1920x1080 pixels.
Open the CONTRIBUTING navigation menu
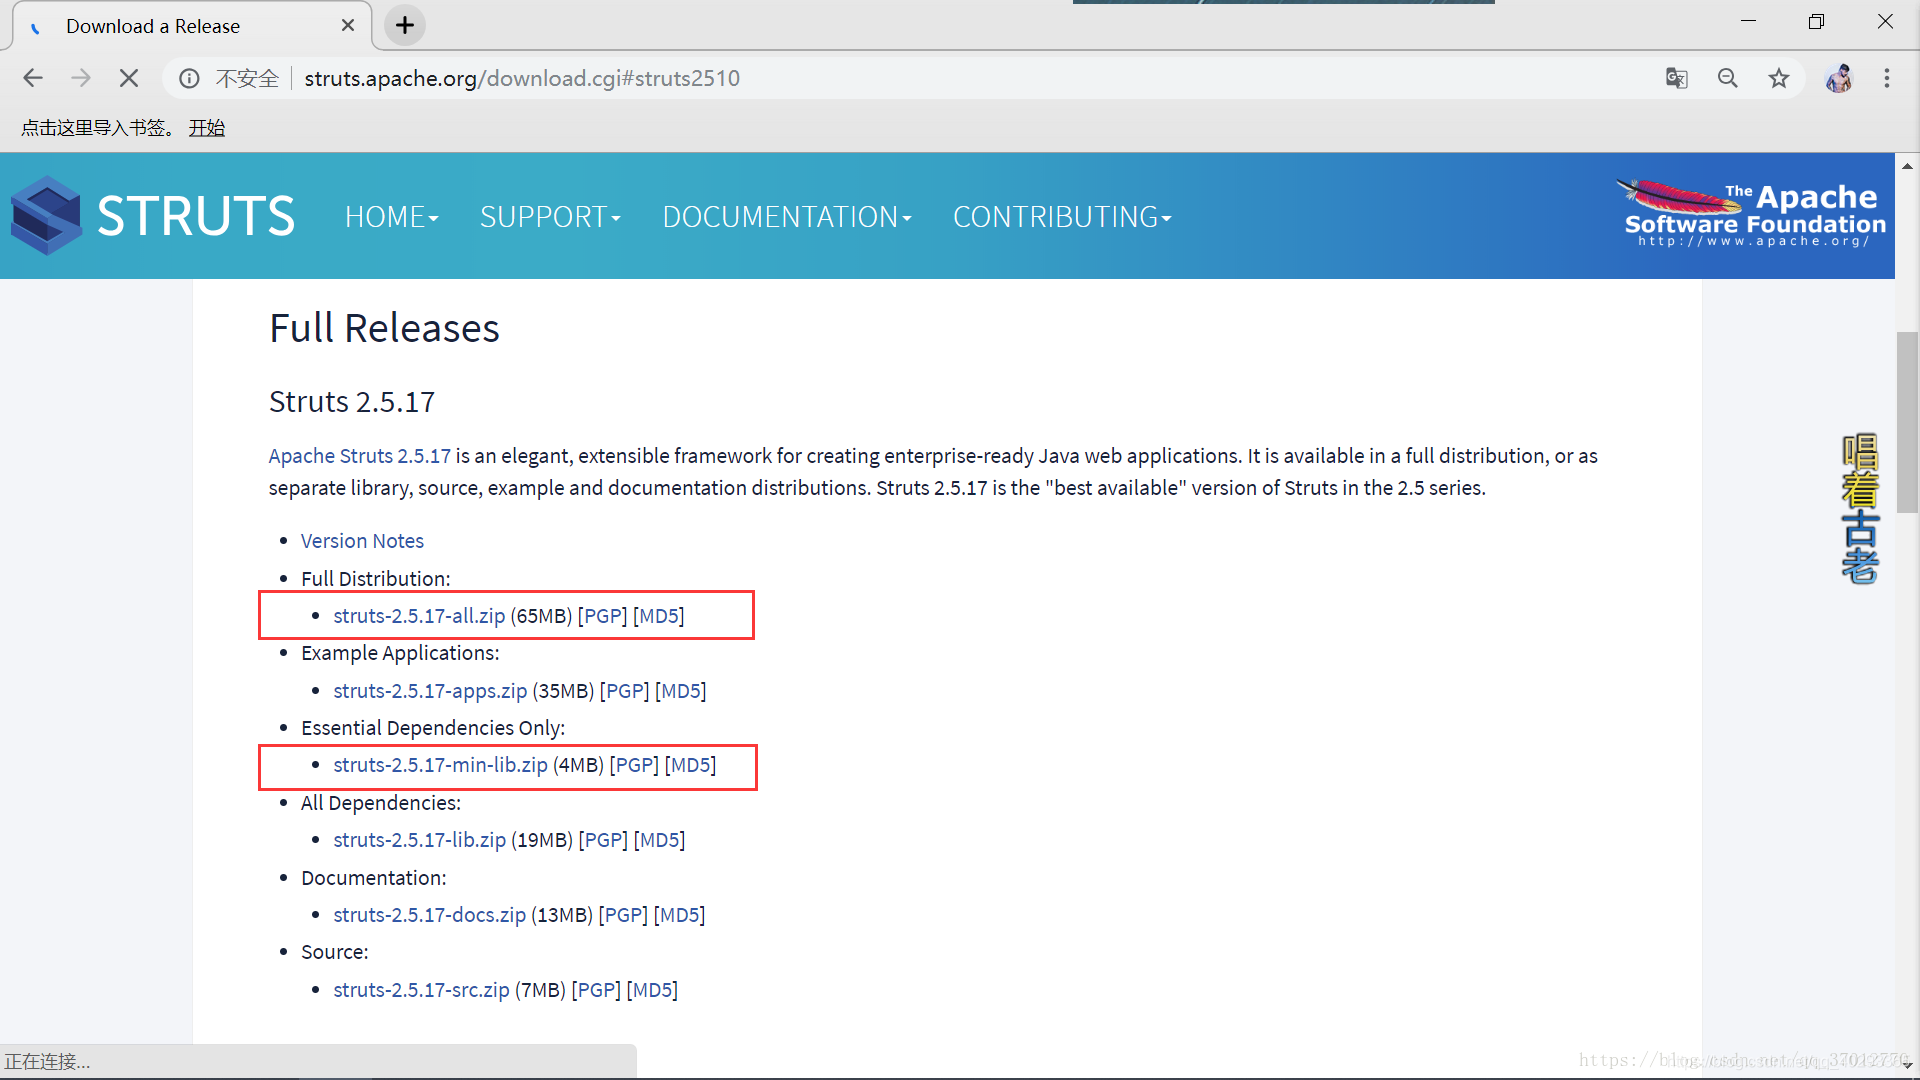pyautogui.click(x=1061, y=217)
